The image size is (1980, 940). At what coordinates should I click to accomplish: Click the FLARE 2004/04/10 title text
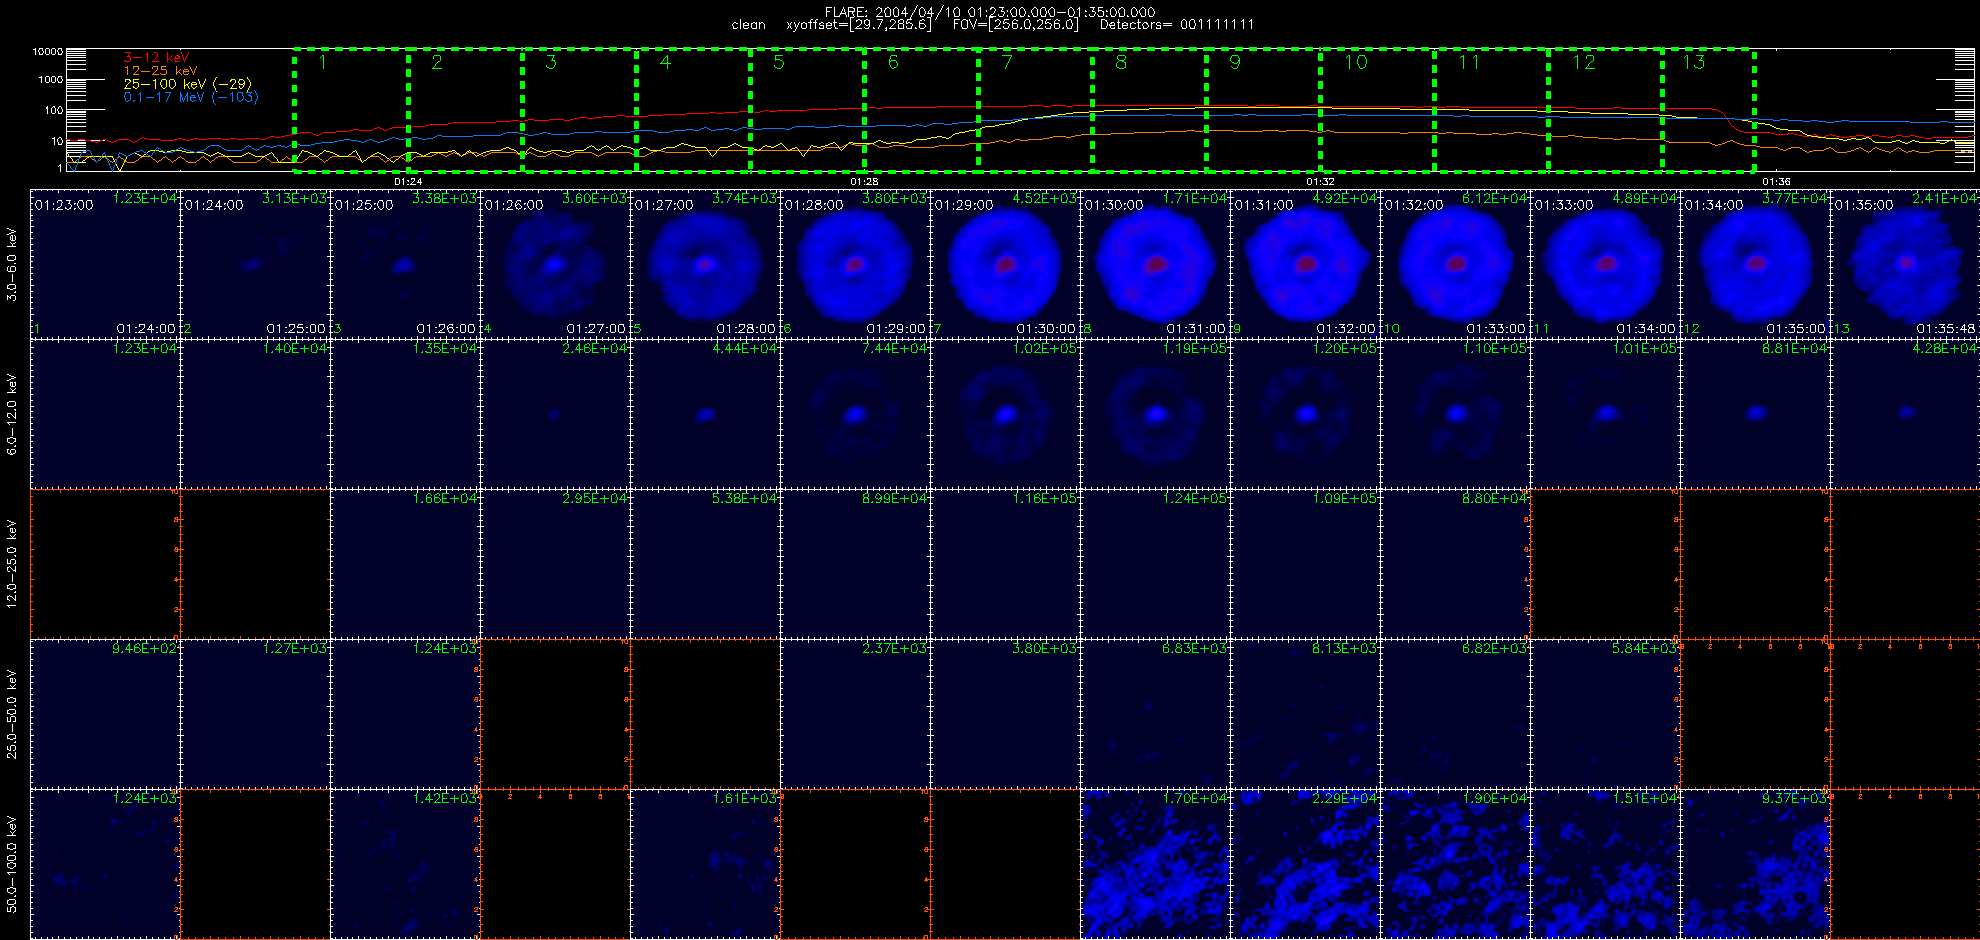coord(990,12)
